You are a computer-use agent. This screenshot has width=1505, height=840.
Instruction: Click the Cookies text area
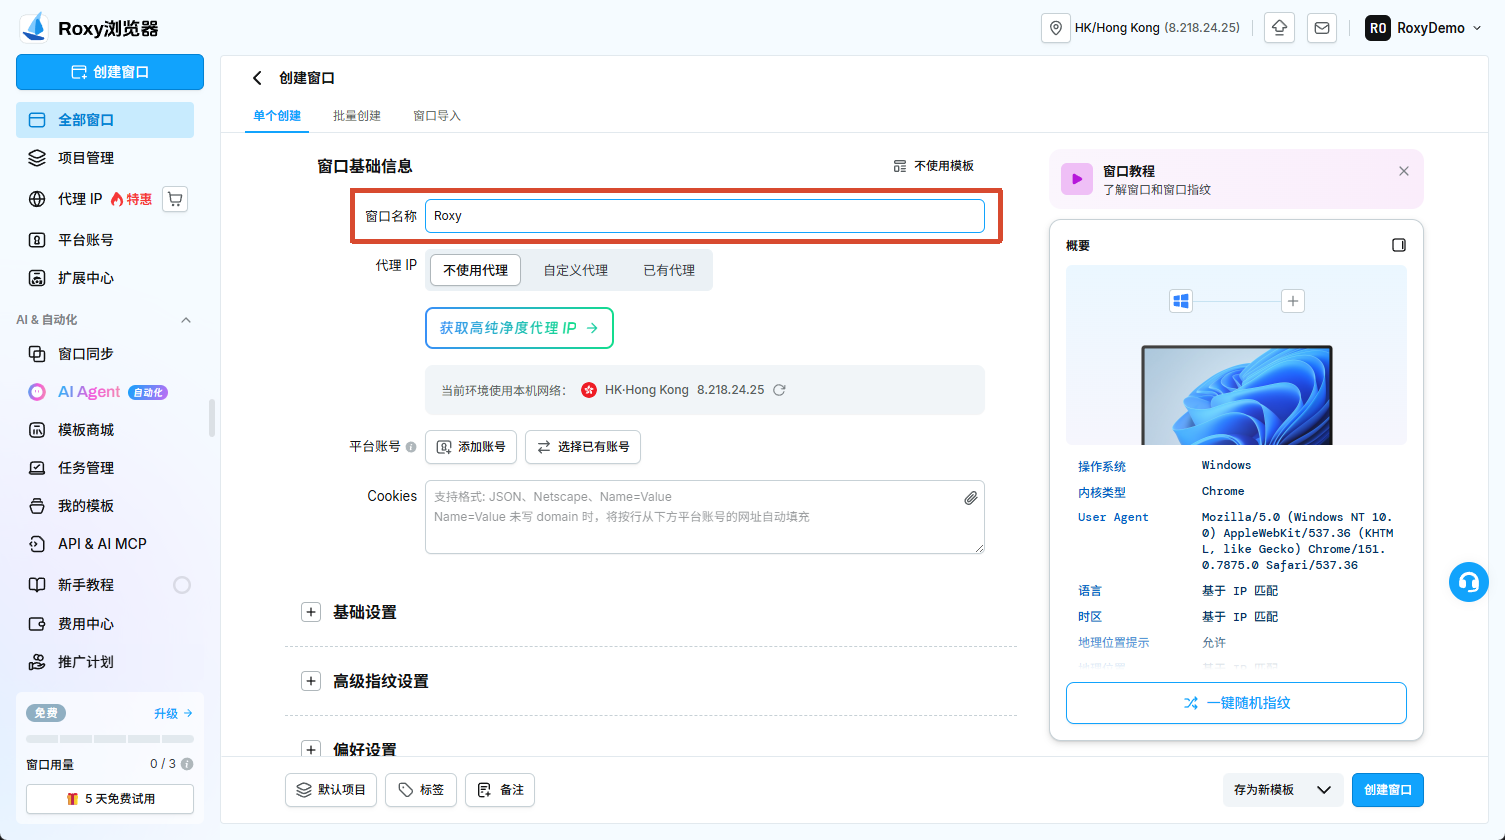705,517
